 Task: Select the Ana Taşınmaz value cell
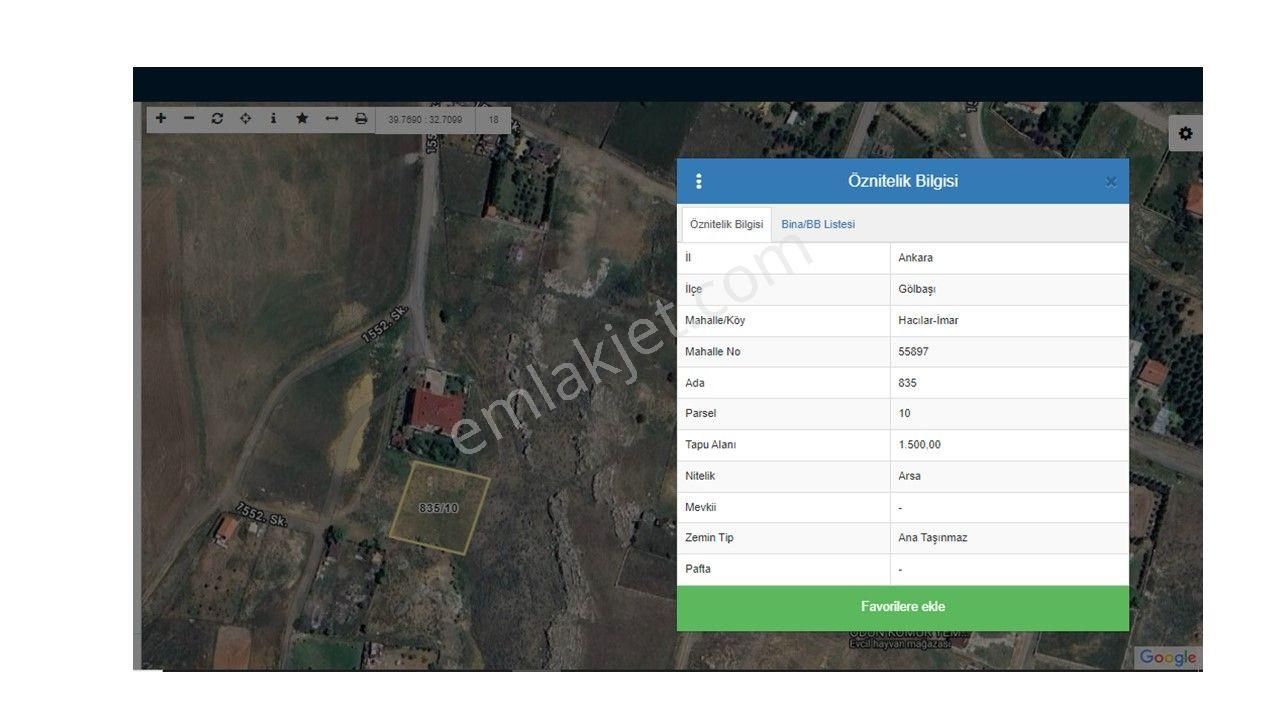[1009, 538]
